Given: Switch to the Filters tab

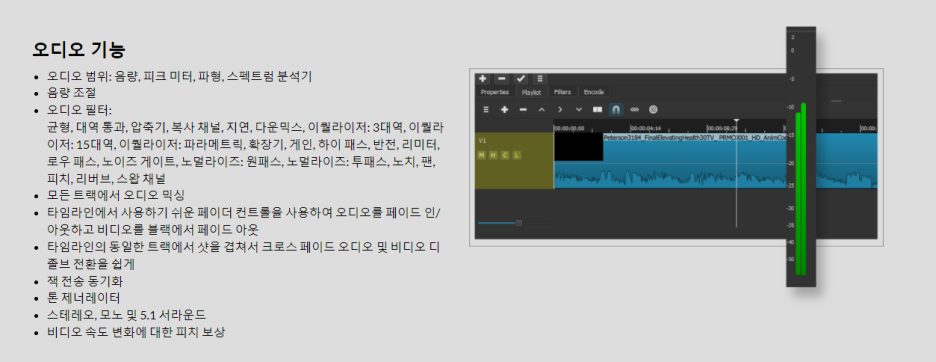Looking at the screenshot, I should (x=562, y=92).
